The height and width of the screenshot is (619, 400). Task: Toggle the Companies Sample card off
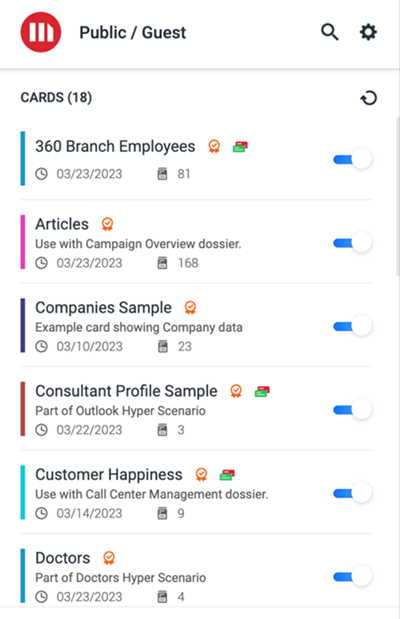pyautogui.click(x=353, y=326)
